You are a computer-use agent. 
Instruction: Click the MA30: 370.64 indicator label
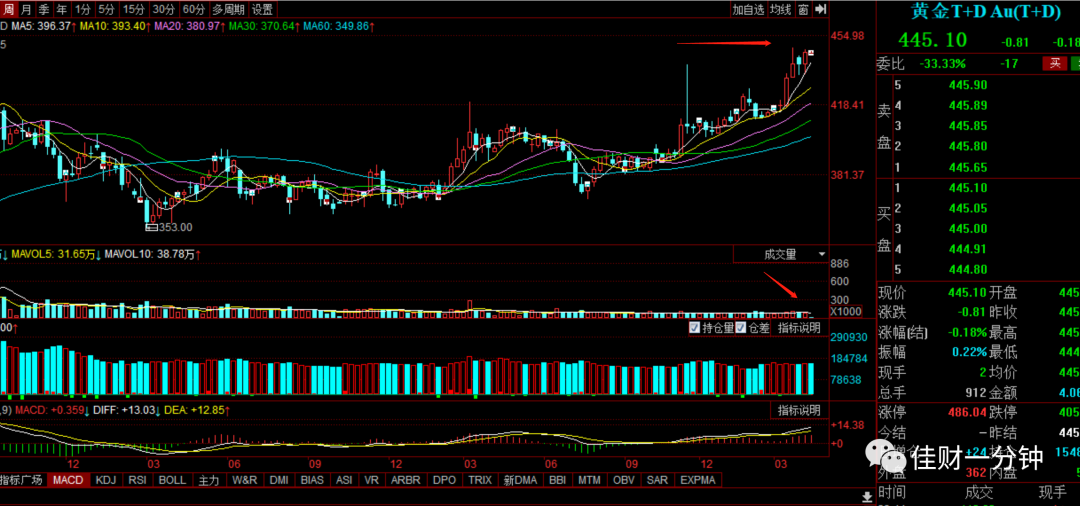[x=263, y=26]
